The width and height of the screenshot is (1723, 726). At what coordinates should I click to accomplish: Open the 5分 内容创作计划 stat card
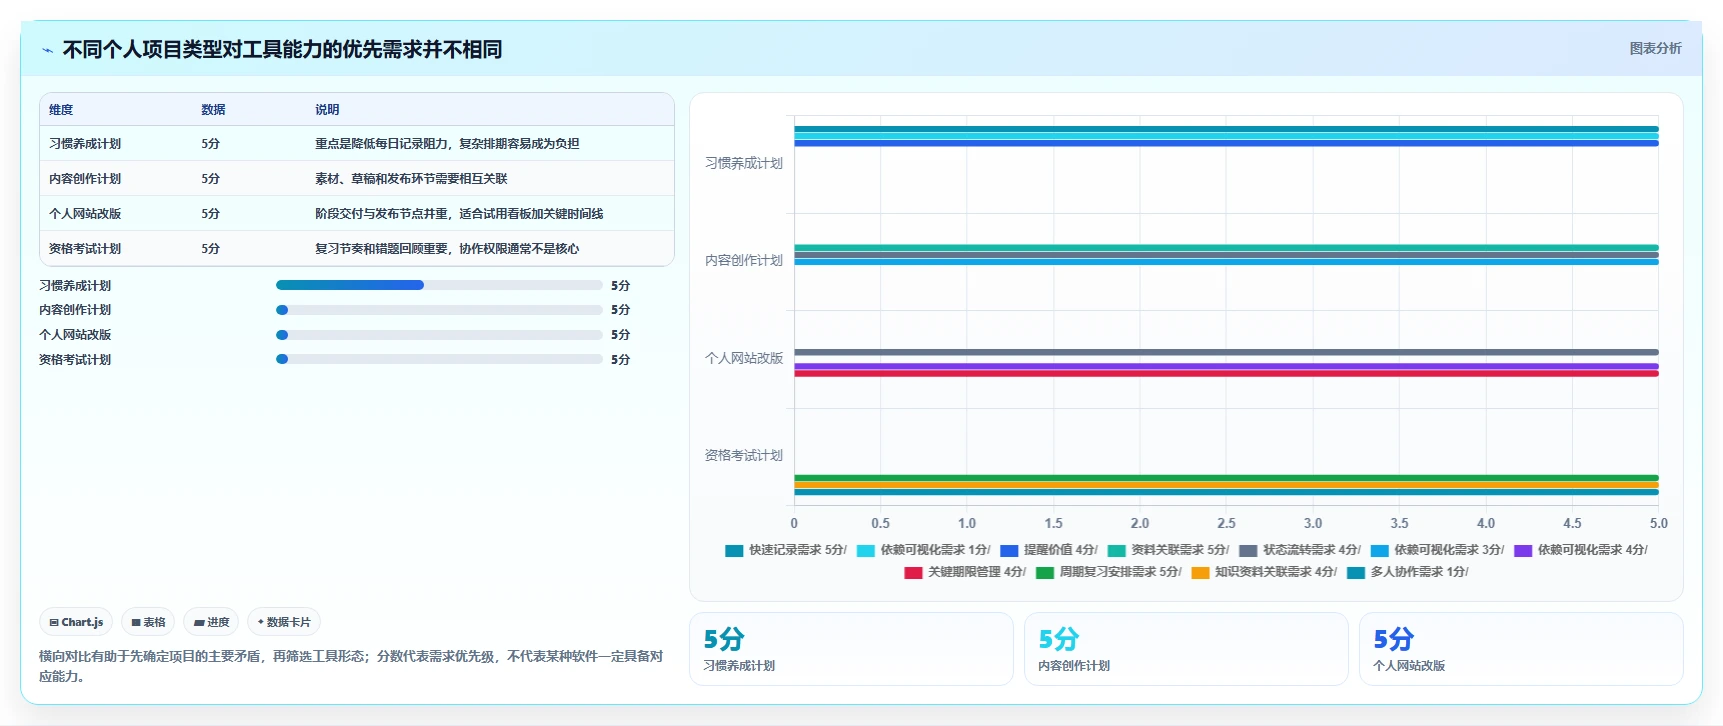(1186, 649)
